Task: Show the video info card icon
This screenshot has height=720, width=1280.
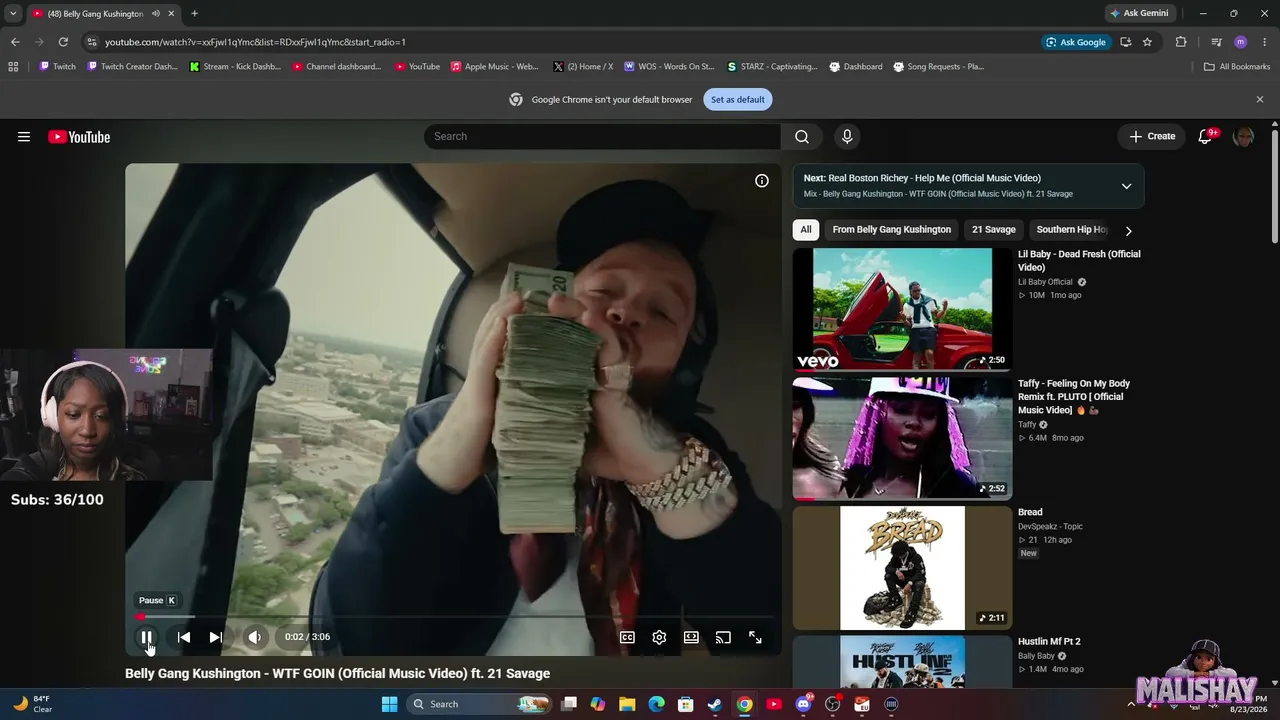Action: [762, 181]
